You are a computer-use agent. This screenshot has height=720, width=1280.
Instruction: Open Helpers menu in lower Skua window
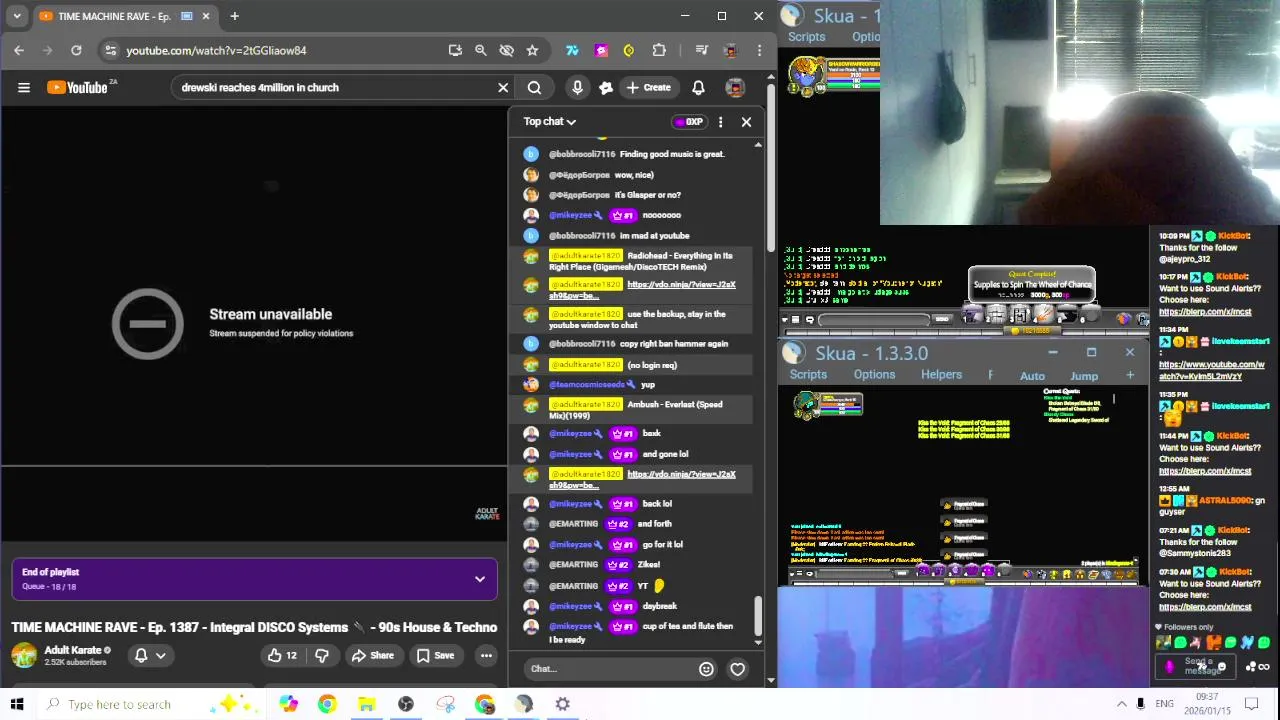[941, 375]
